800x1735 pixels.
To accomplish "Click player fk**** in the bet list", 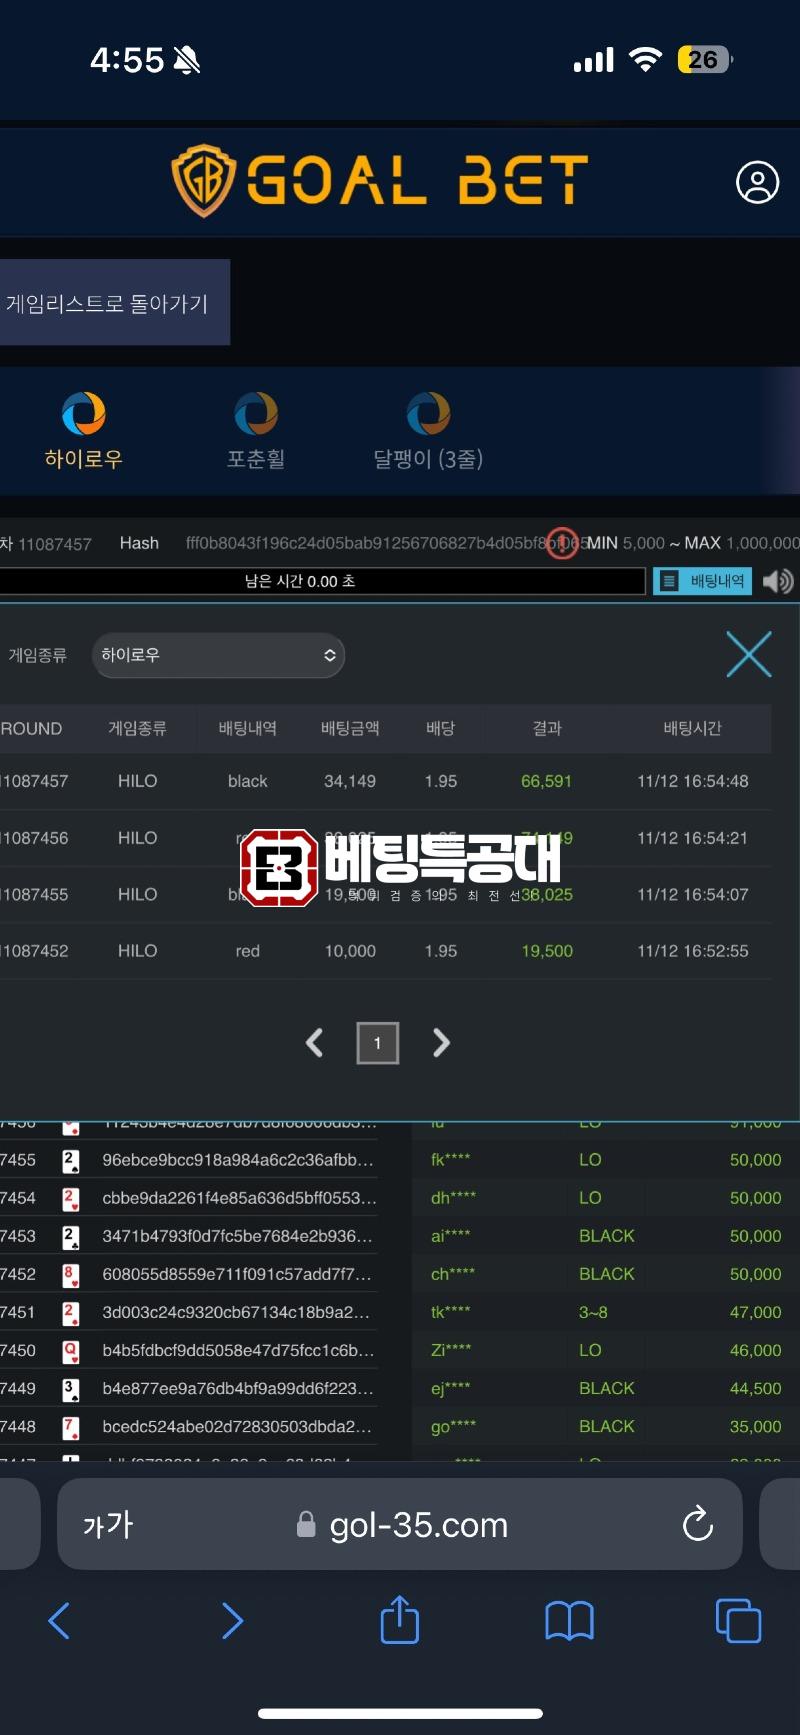I will (450, 1160).
